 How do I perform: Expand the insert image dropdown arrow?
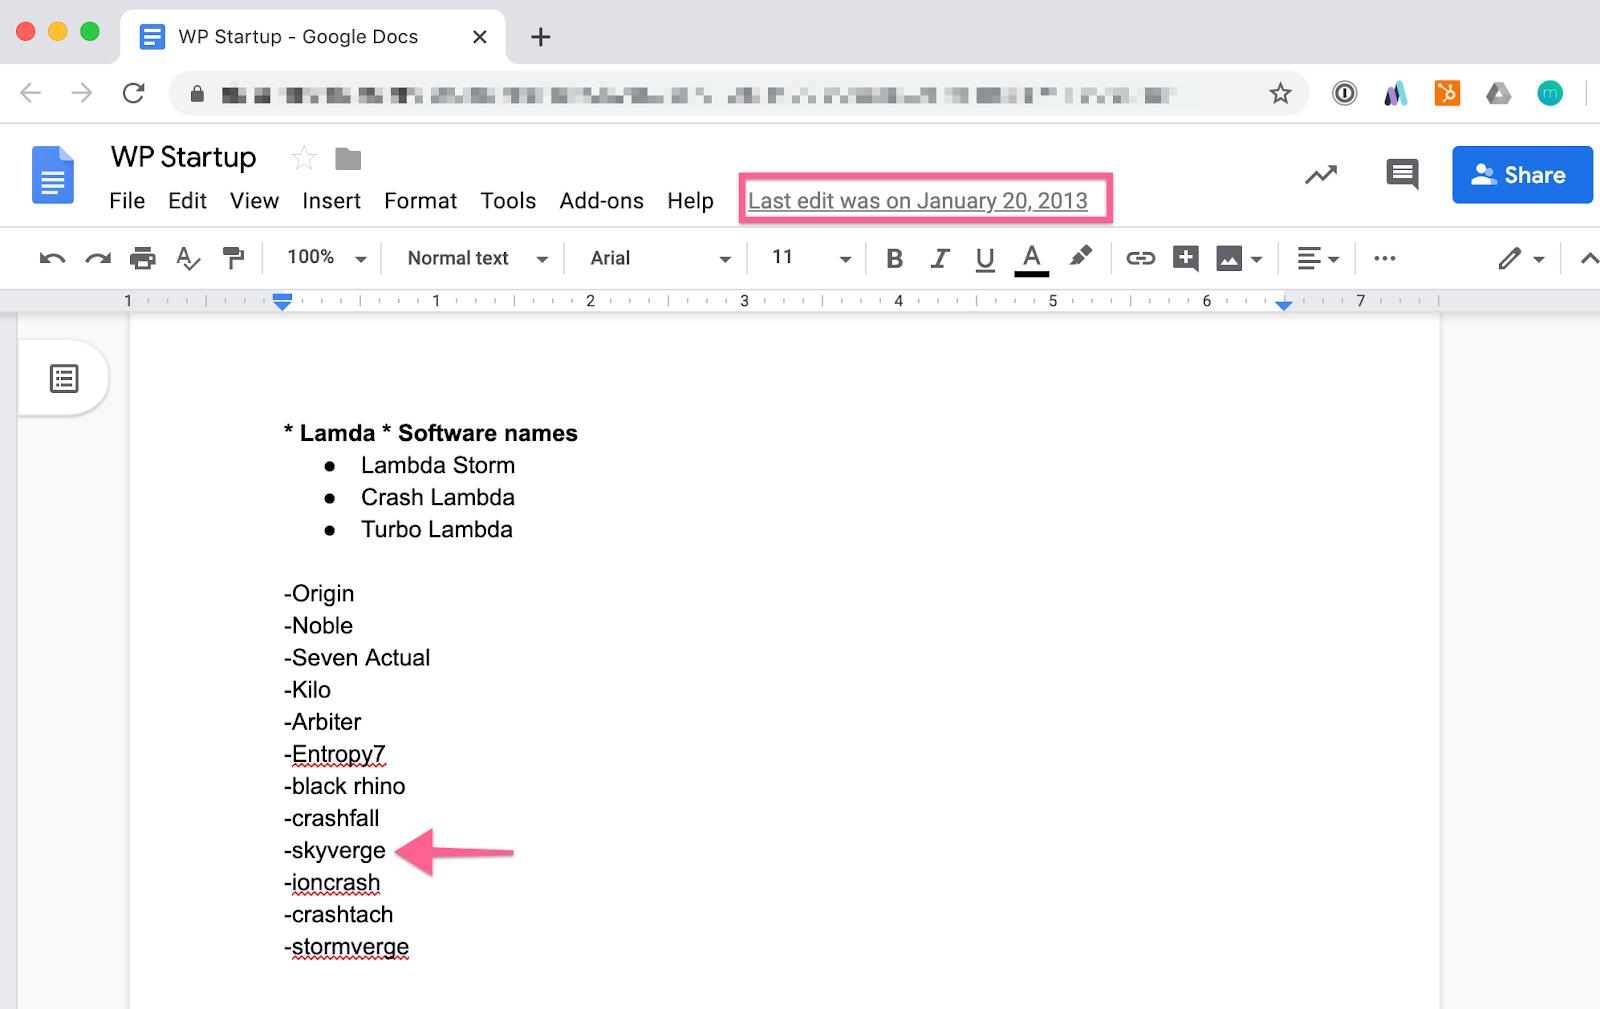pos(1257,260)
